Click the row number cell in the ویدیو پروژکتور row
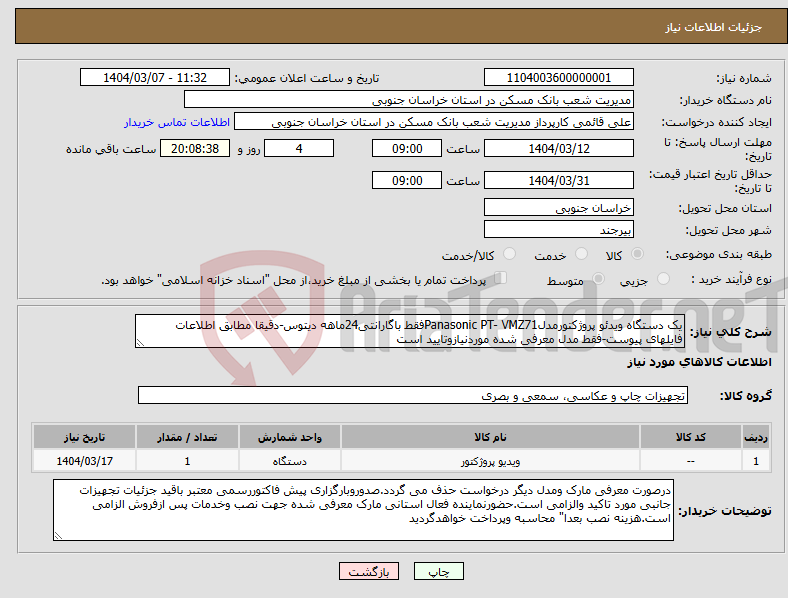This screenshot has width=788, height=598. 756,461
